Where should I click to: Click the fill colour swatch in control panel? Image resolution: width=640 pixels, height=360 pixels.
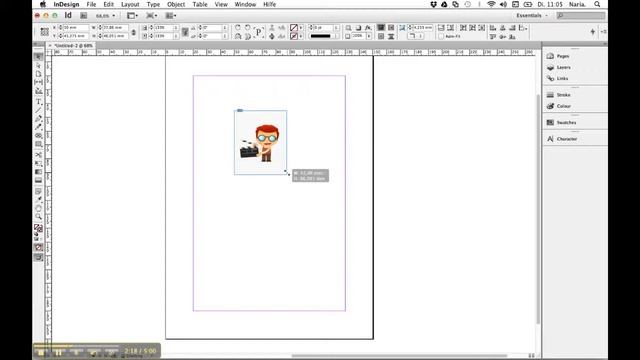294,28
